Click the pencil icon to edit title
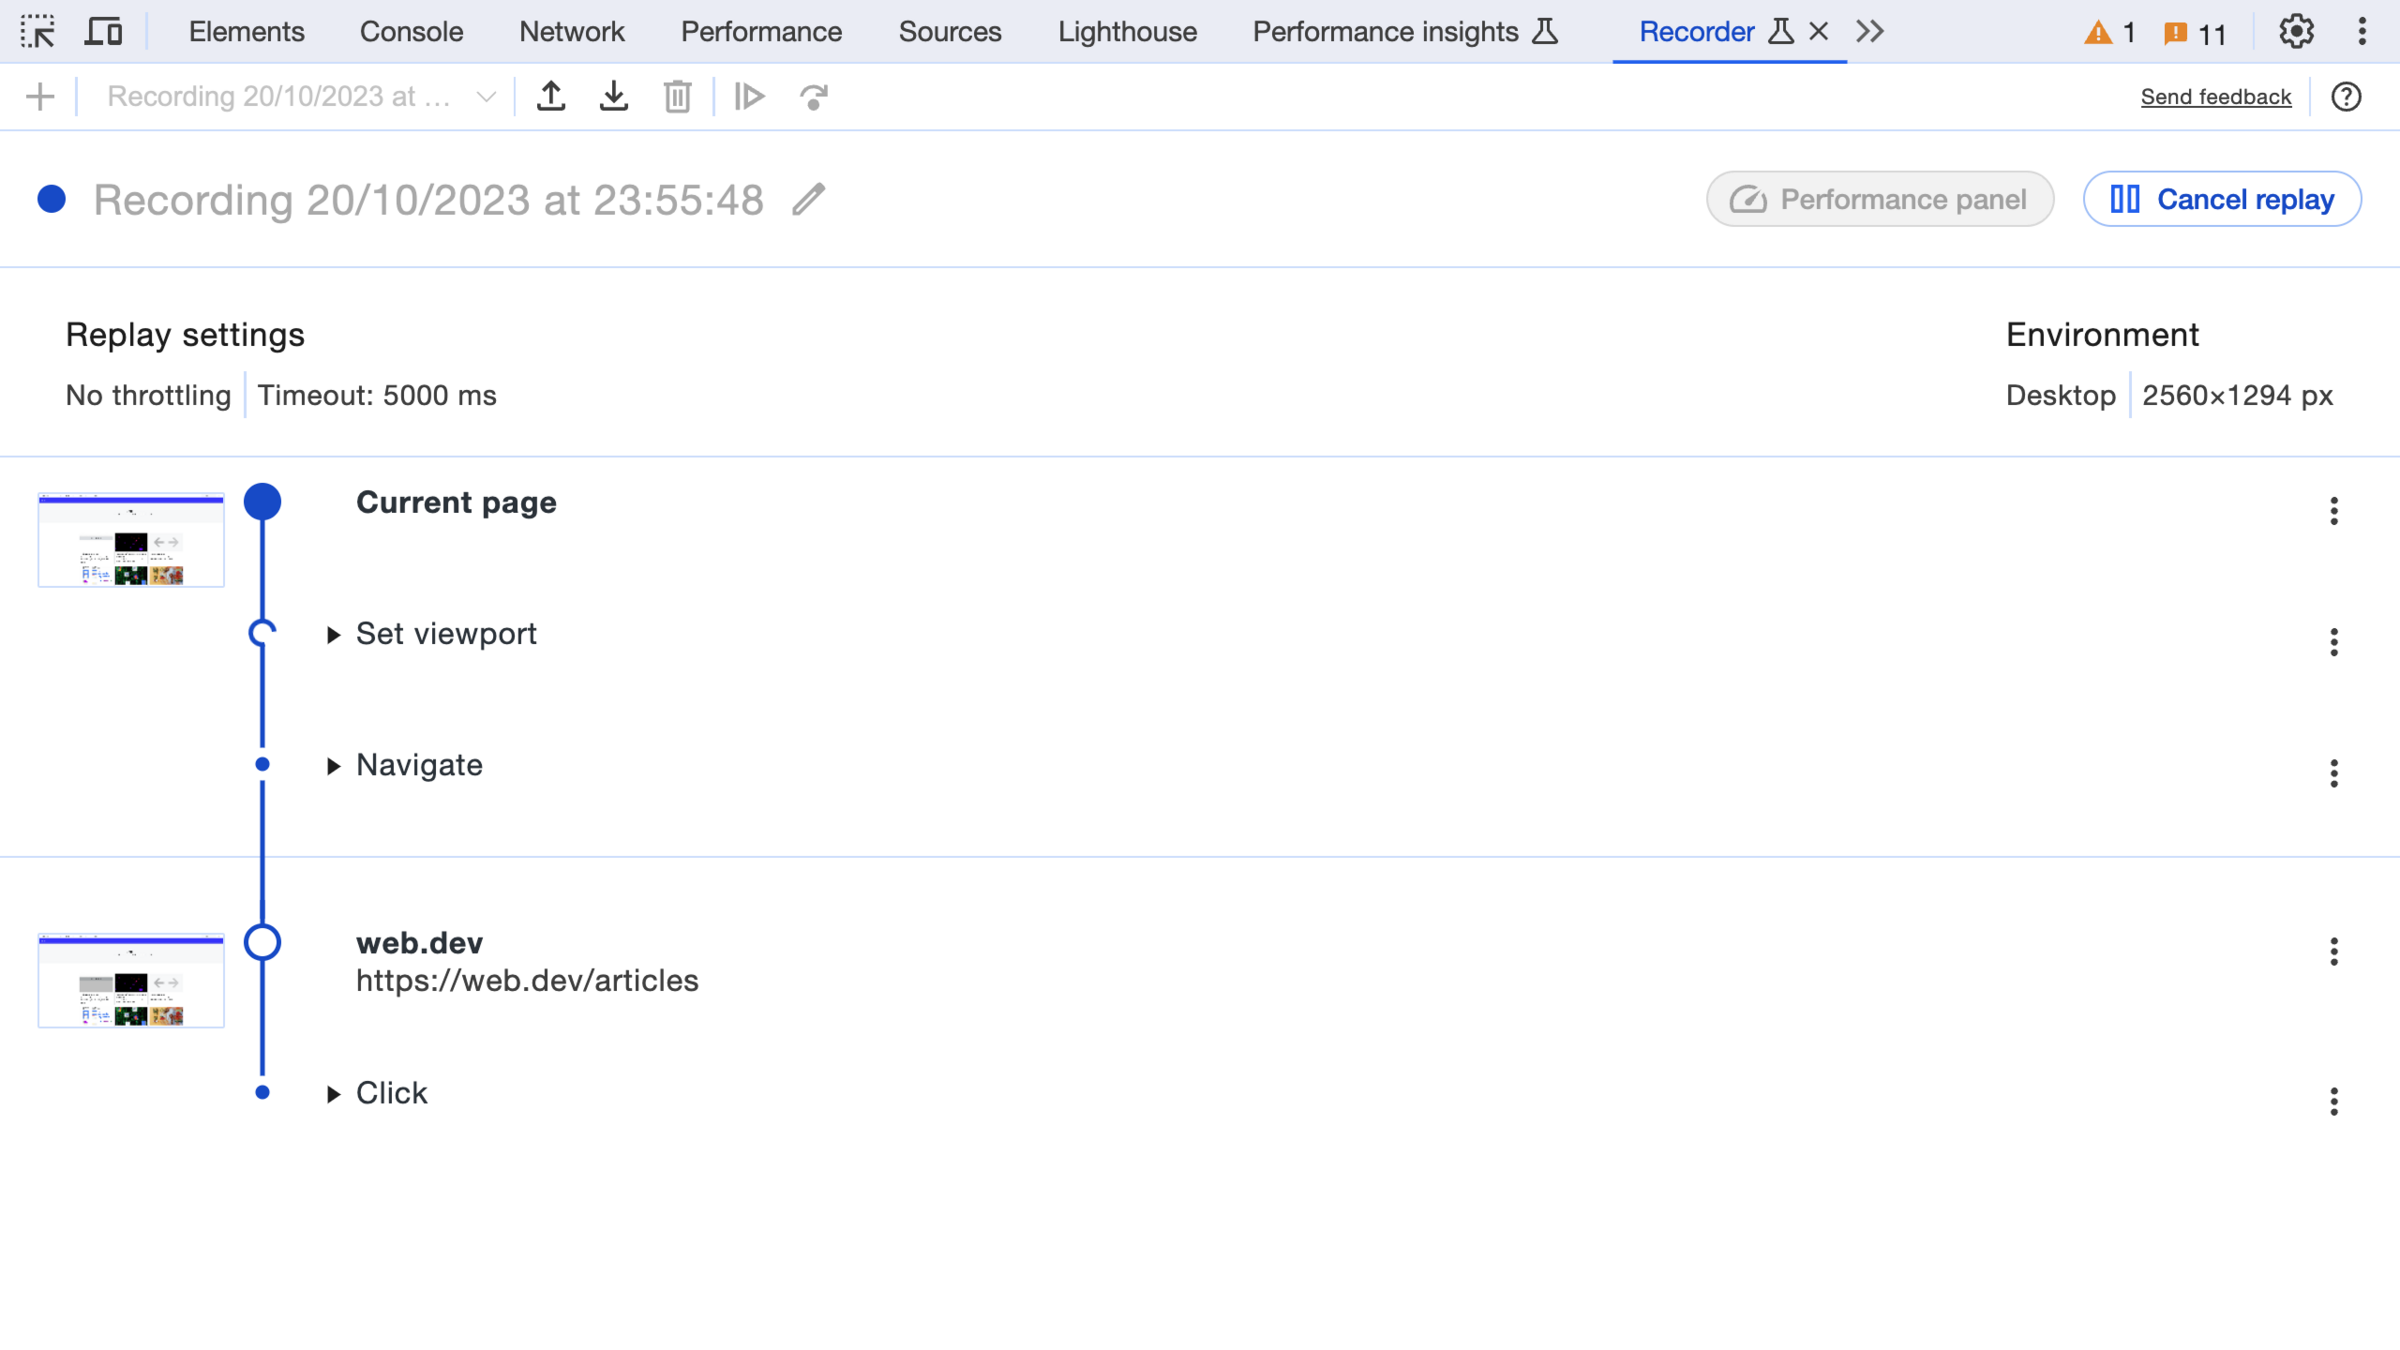The height and width of the screenshot is (1350, 2400). coord(808,200)
